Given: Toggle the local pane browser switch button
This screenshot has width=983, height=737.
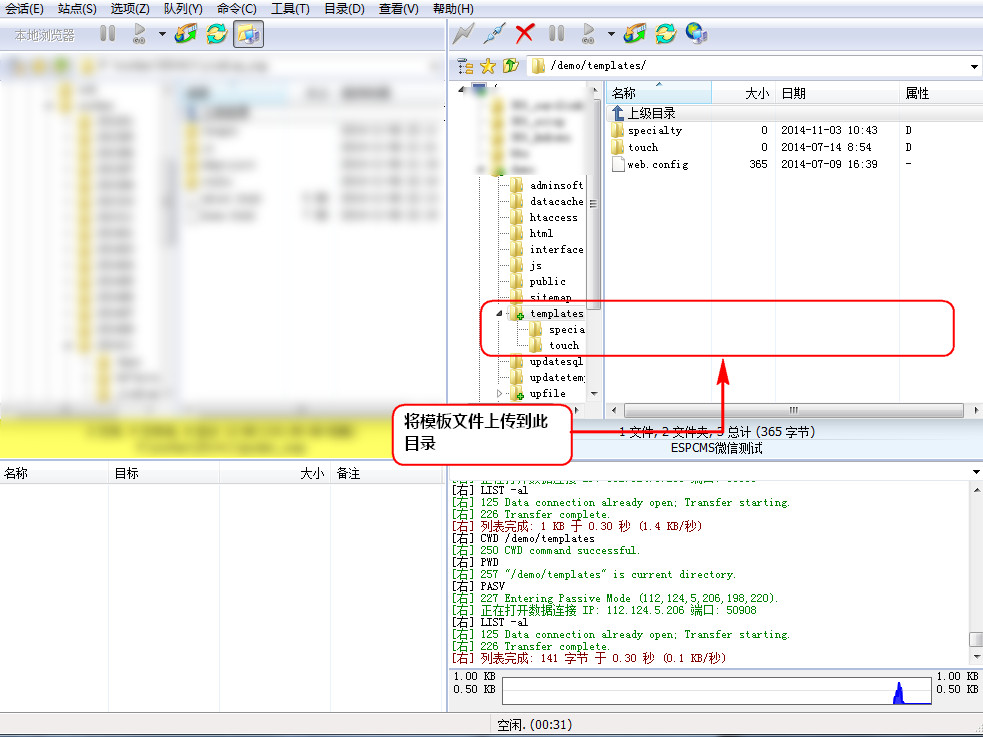Looking at the screenshot, I should [x=248, y=34].
